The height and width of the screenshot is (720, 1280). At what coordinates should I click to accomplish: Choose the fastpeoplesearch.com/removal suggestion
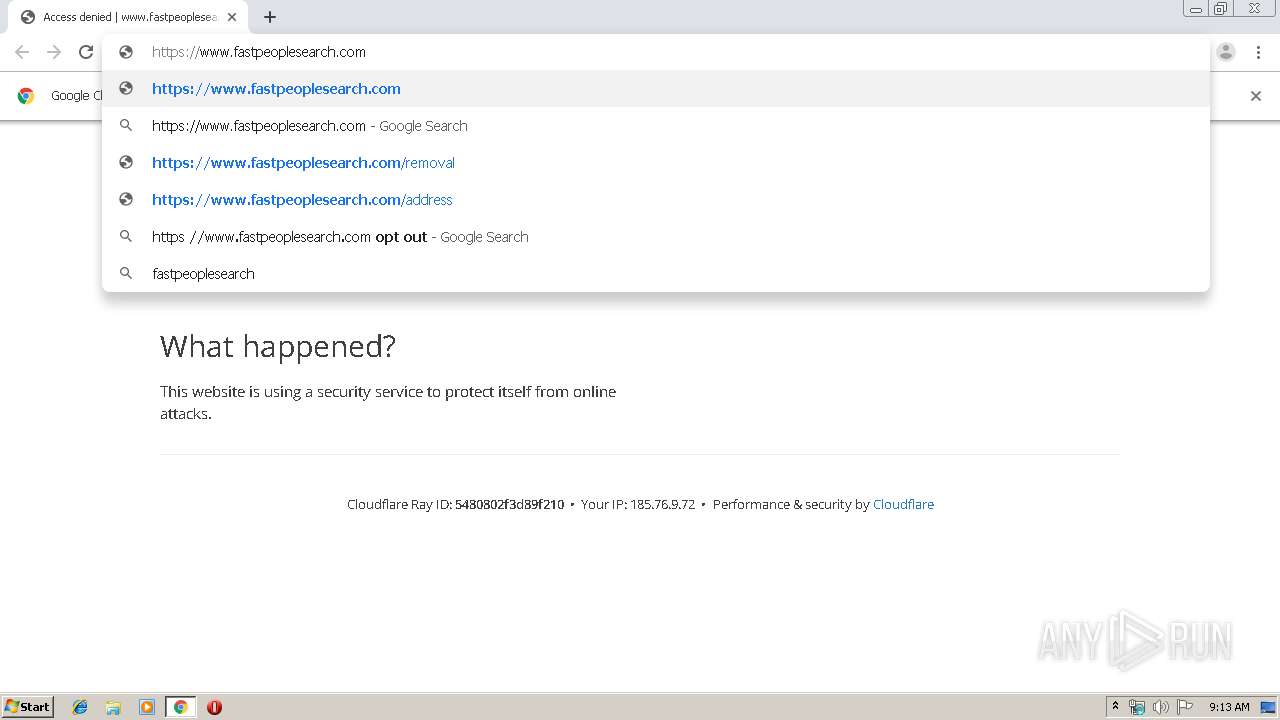pyautogui.click(x=655, y=163)
